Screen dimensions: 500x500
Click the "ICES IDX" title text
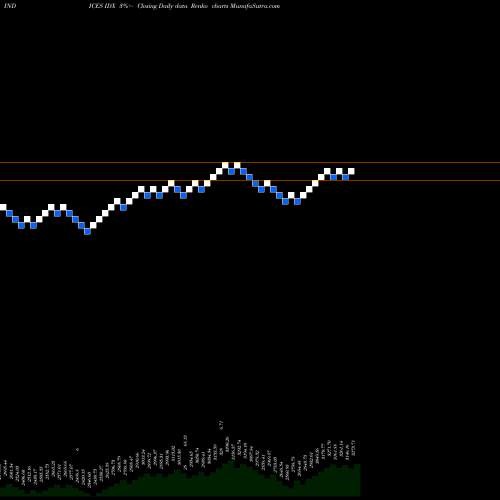[102, 6]
